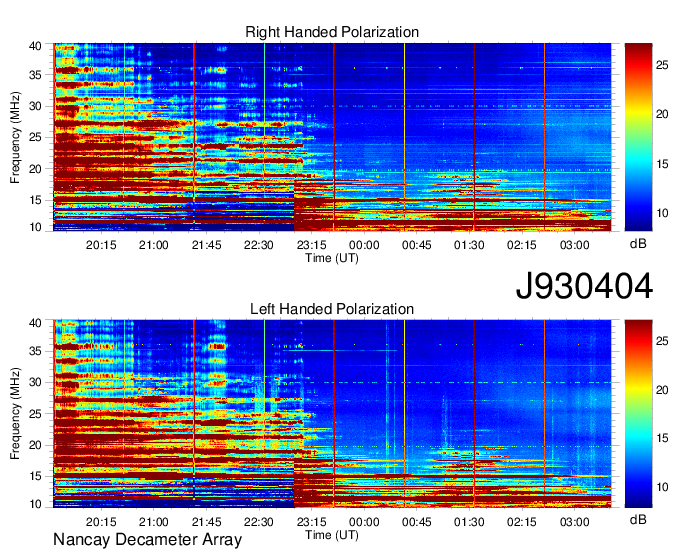Click 25 MHz tick on Right Handed plot
This screenshot has width=680, height=552.
click(35, 137)
